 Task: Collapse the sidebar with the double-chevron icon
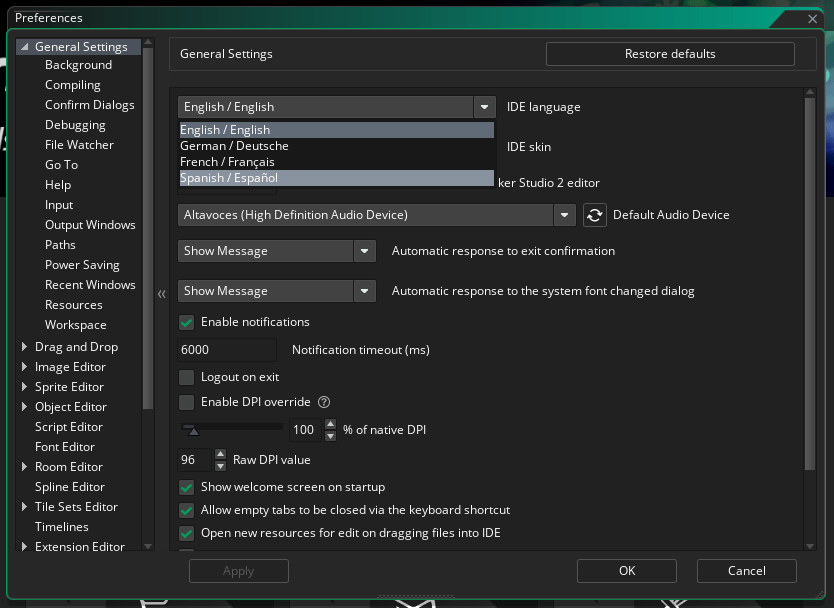pyautogui.click(x=162, y=294)
